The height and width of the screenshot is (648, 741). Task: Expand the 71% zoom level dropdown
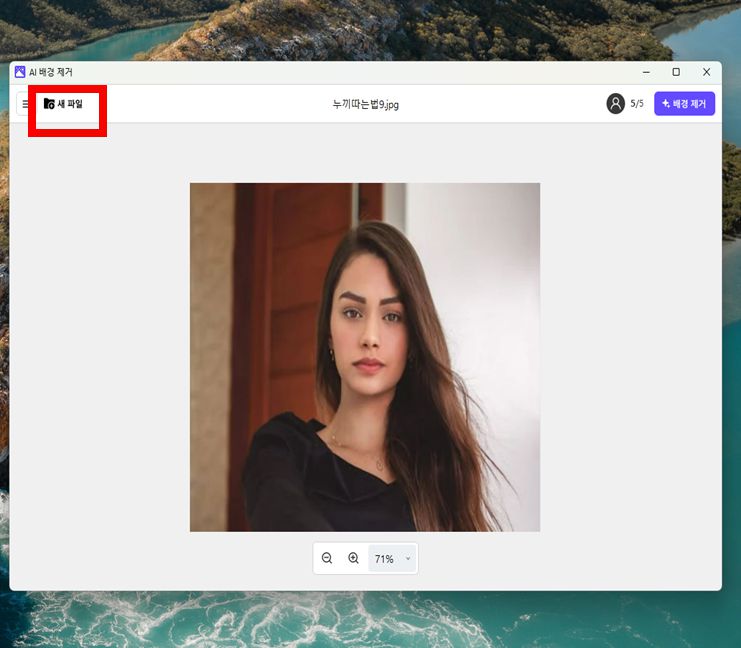point(392,559)
